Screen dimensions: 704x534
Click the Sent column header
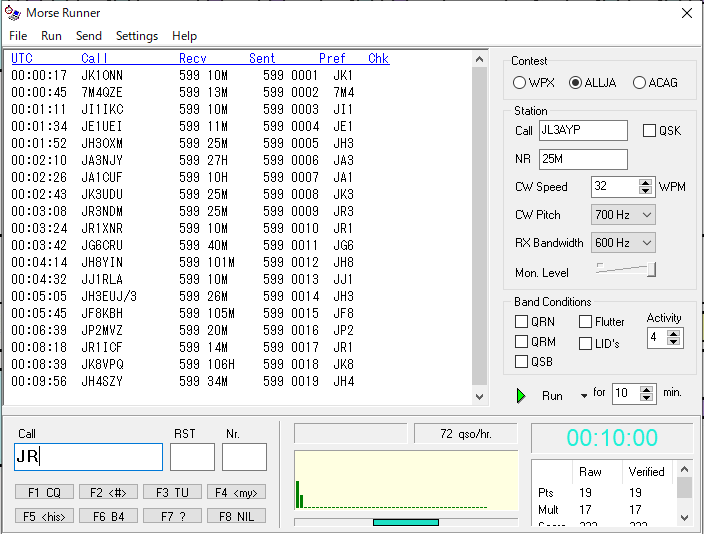262,58
